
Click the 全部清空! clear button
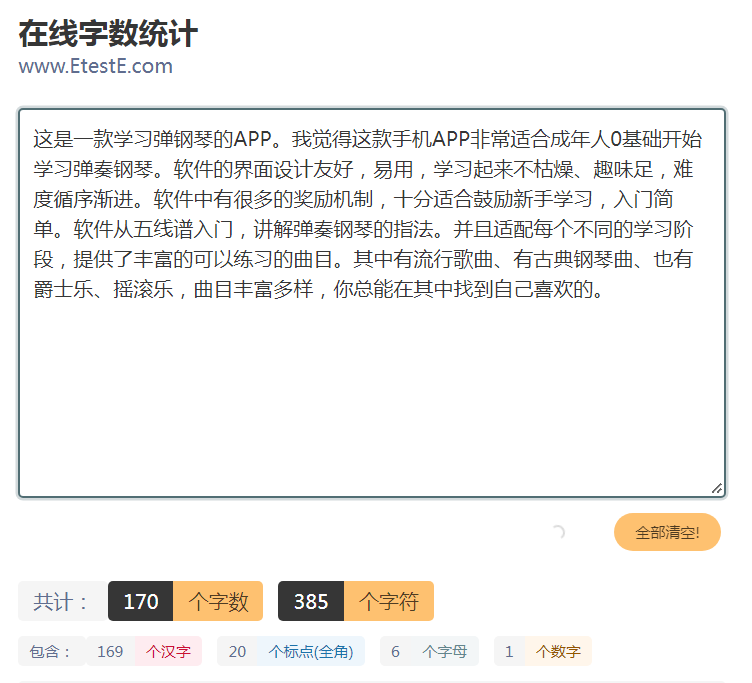[667, 532]
